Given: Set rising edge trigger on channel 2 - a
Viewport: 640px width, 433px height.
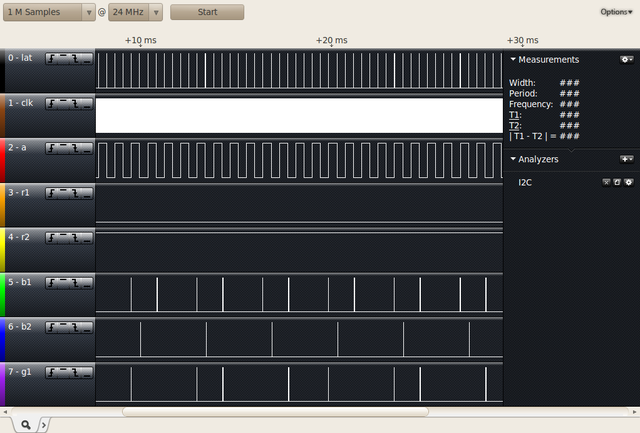Looking at the screenshot, I should coord(51,149).
